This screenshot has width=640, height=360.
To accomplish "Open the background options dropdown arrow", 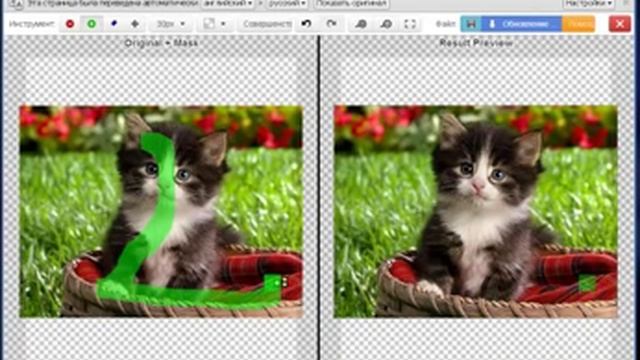I will [x=223, y=24].
